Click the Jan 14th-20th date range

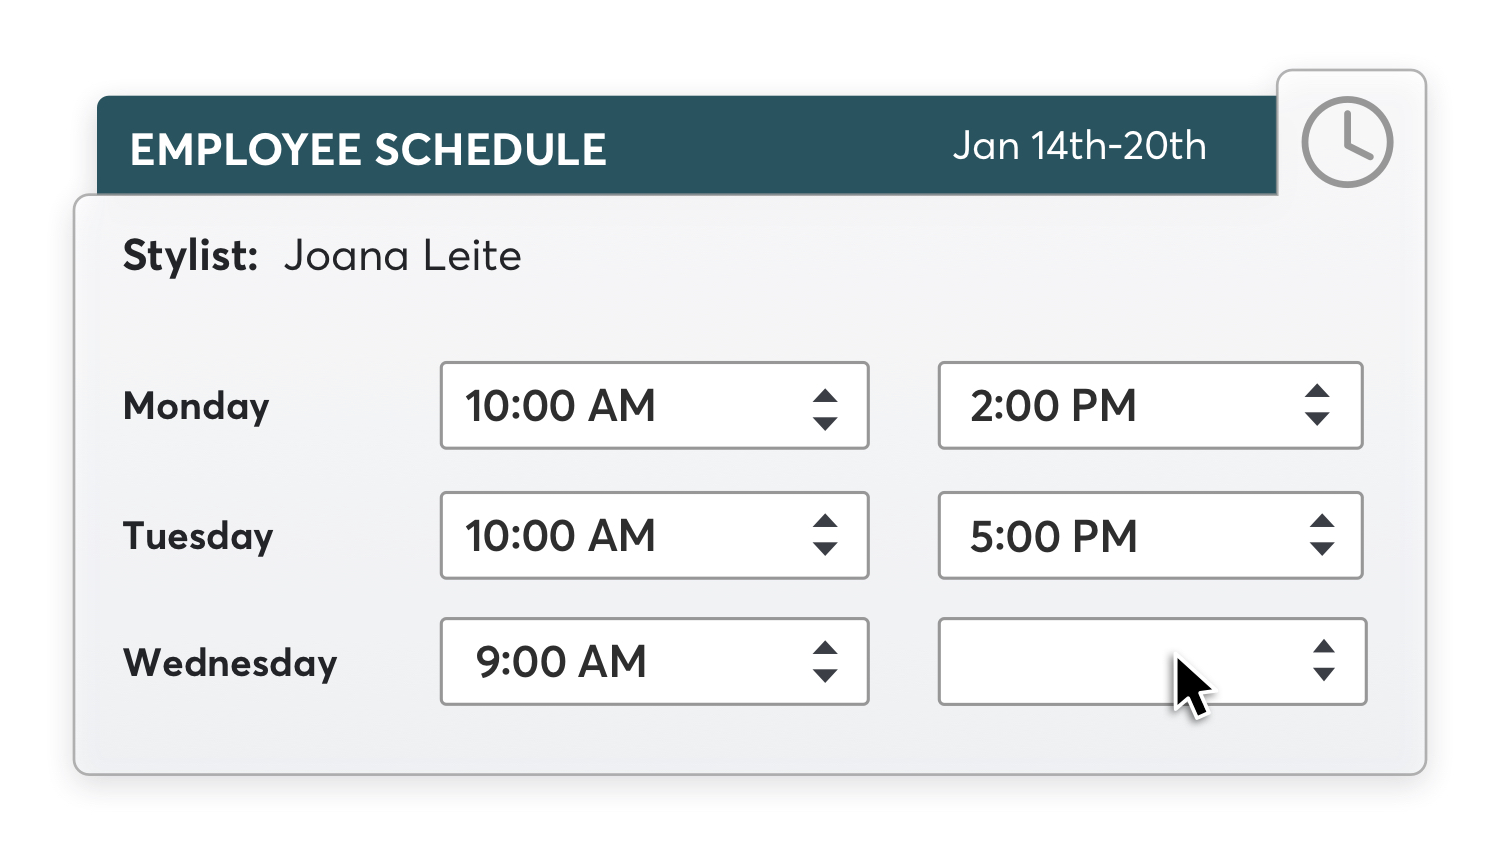[x=1079, y=146]
